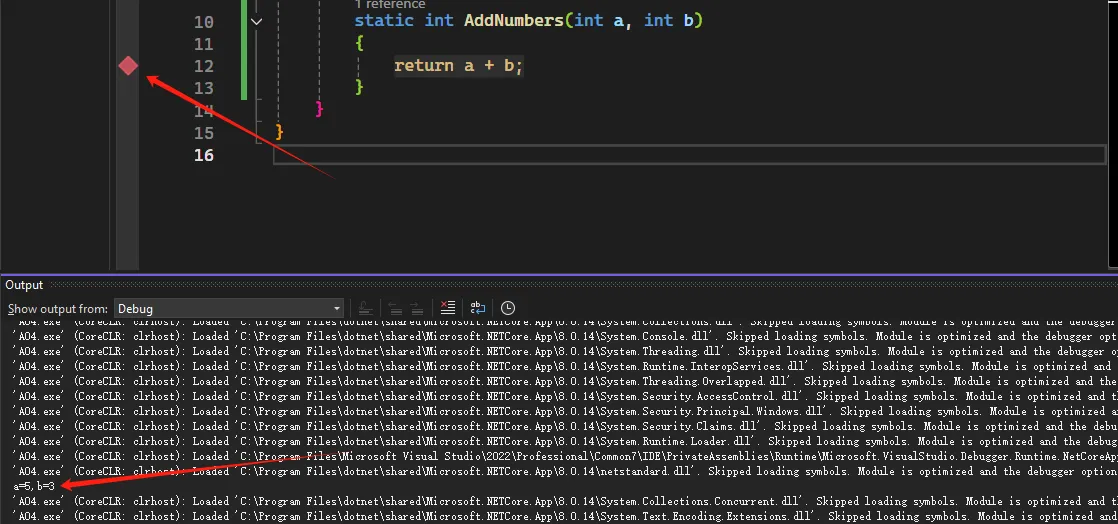This screenshot has height=524, width=1118.
Task: Click the output line loading System.Runtime.InteropServices.dll
Action: coord(565,366)
